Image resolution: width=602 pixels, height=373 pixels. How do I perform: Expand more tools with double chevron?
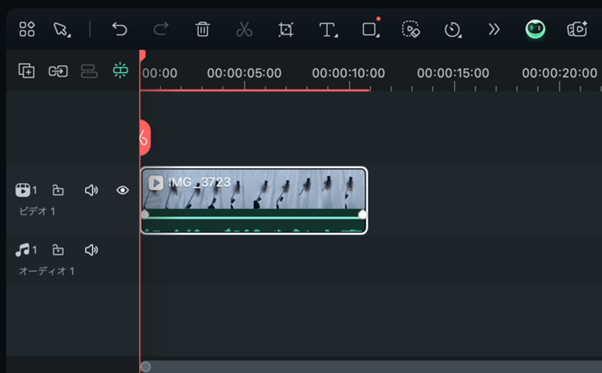494,29
